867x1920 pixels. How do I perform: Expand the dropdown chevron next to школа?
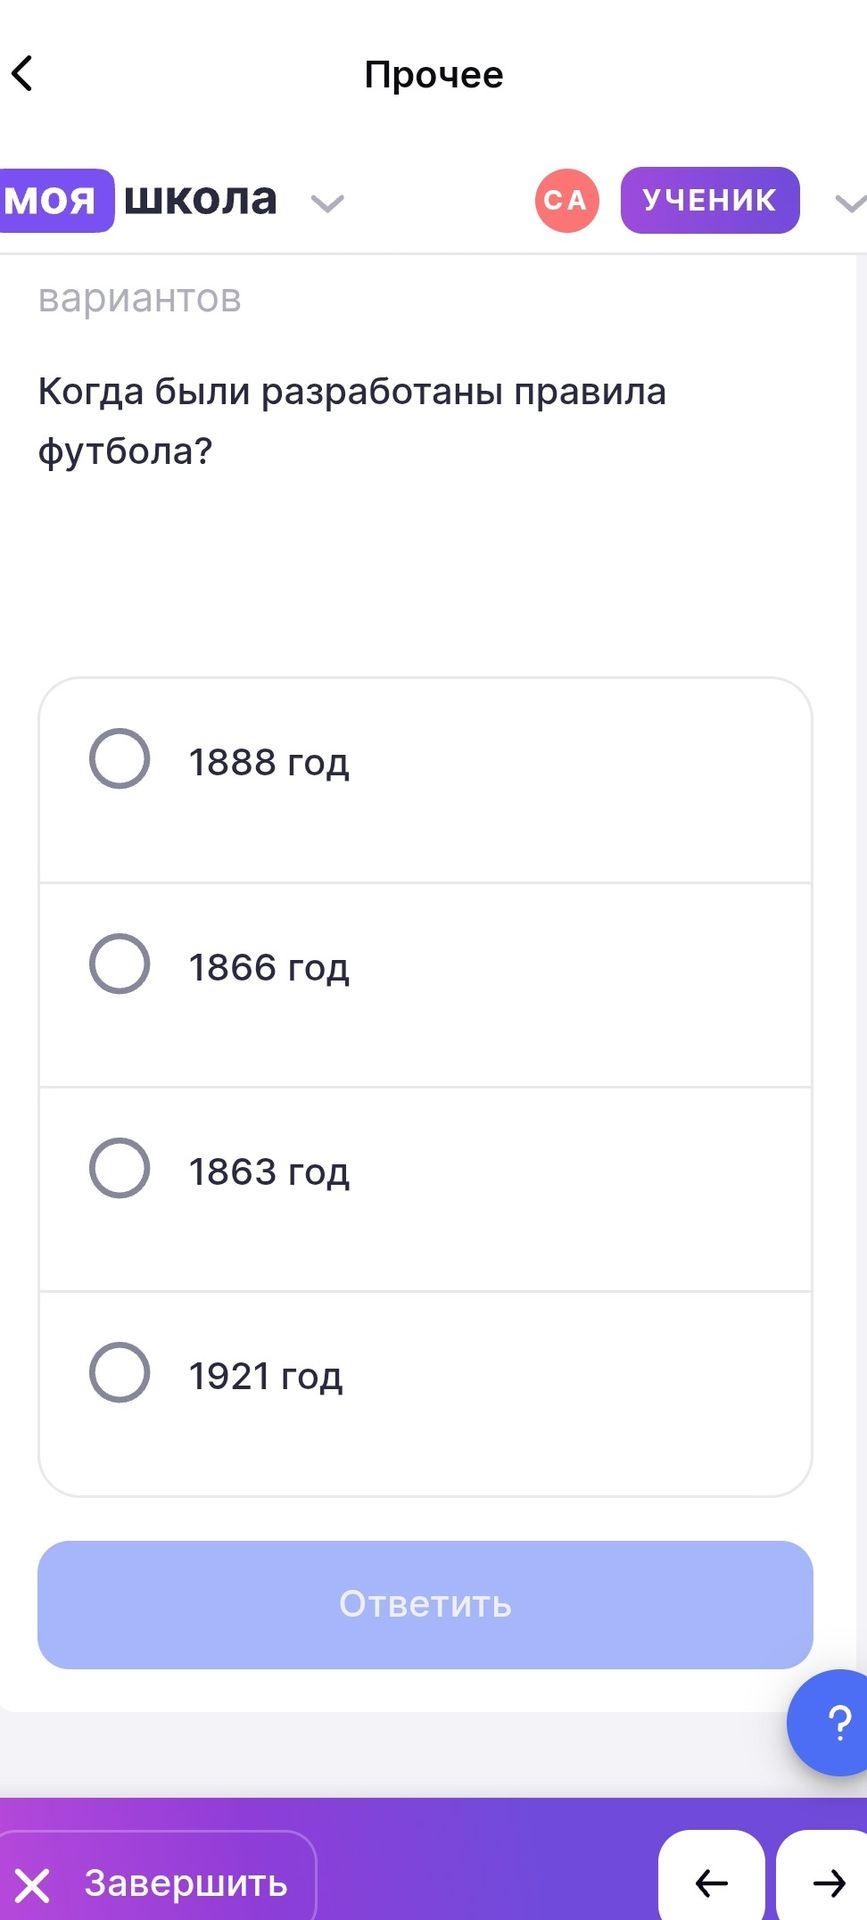coord(327,204)
